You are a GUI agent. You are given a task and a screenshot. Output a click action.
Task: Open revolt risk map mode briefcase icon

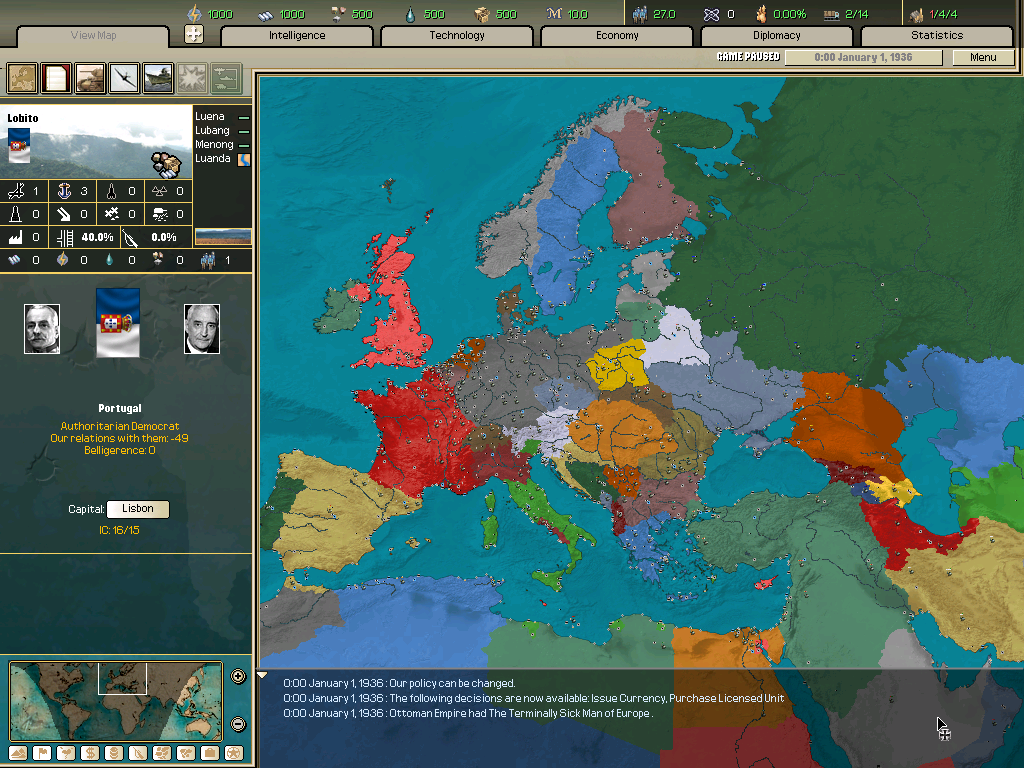point(210,753)
